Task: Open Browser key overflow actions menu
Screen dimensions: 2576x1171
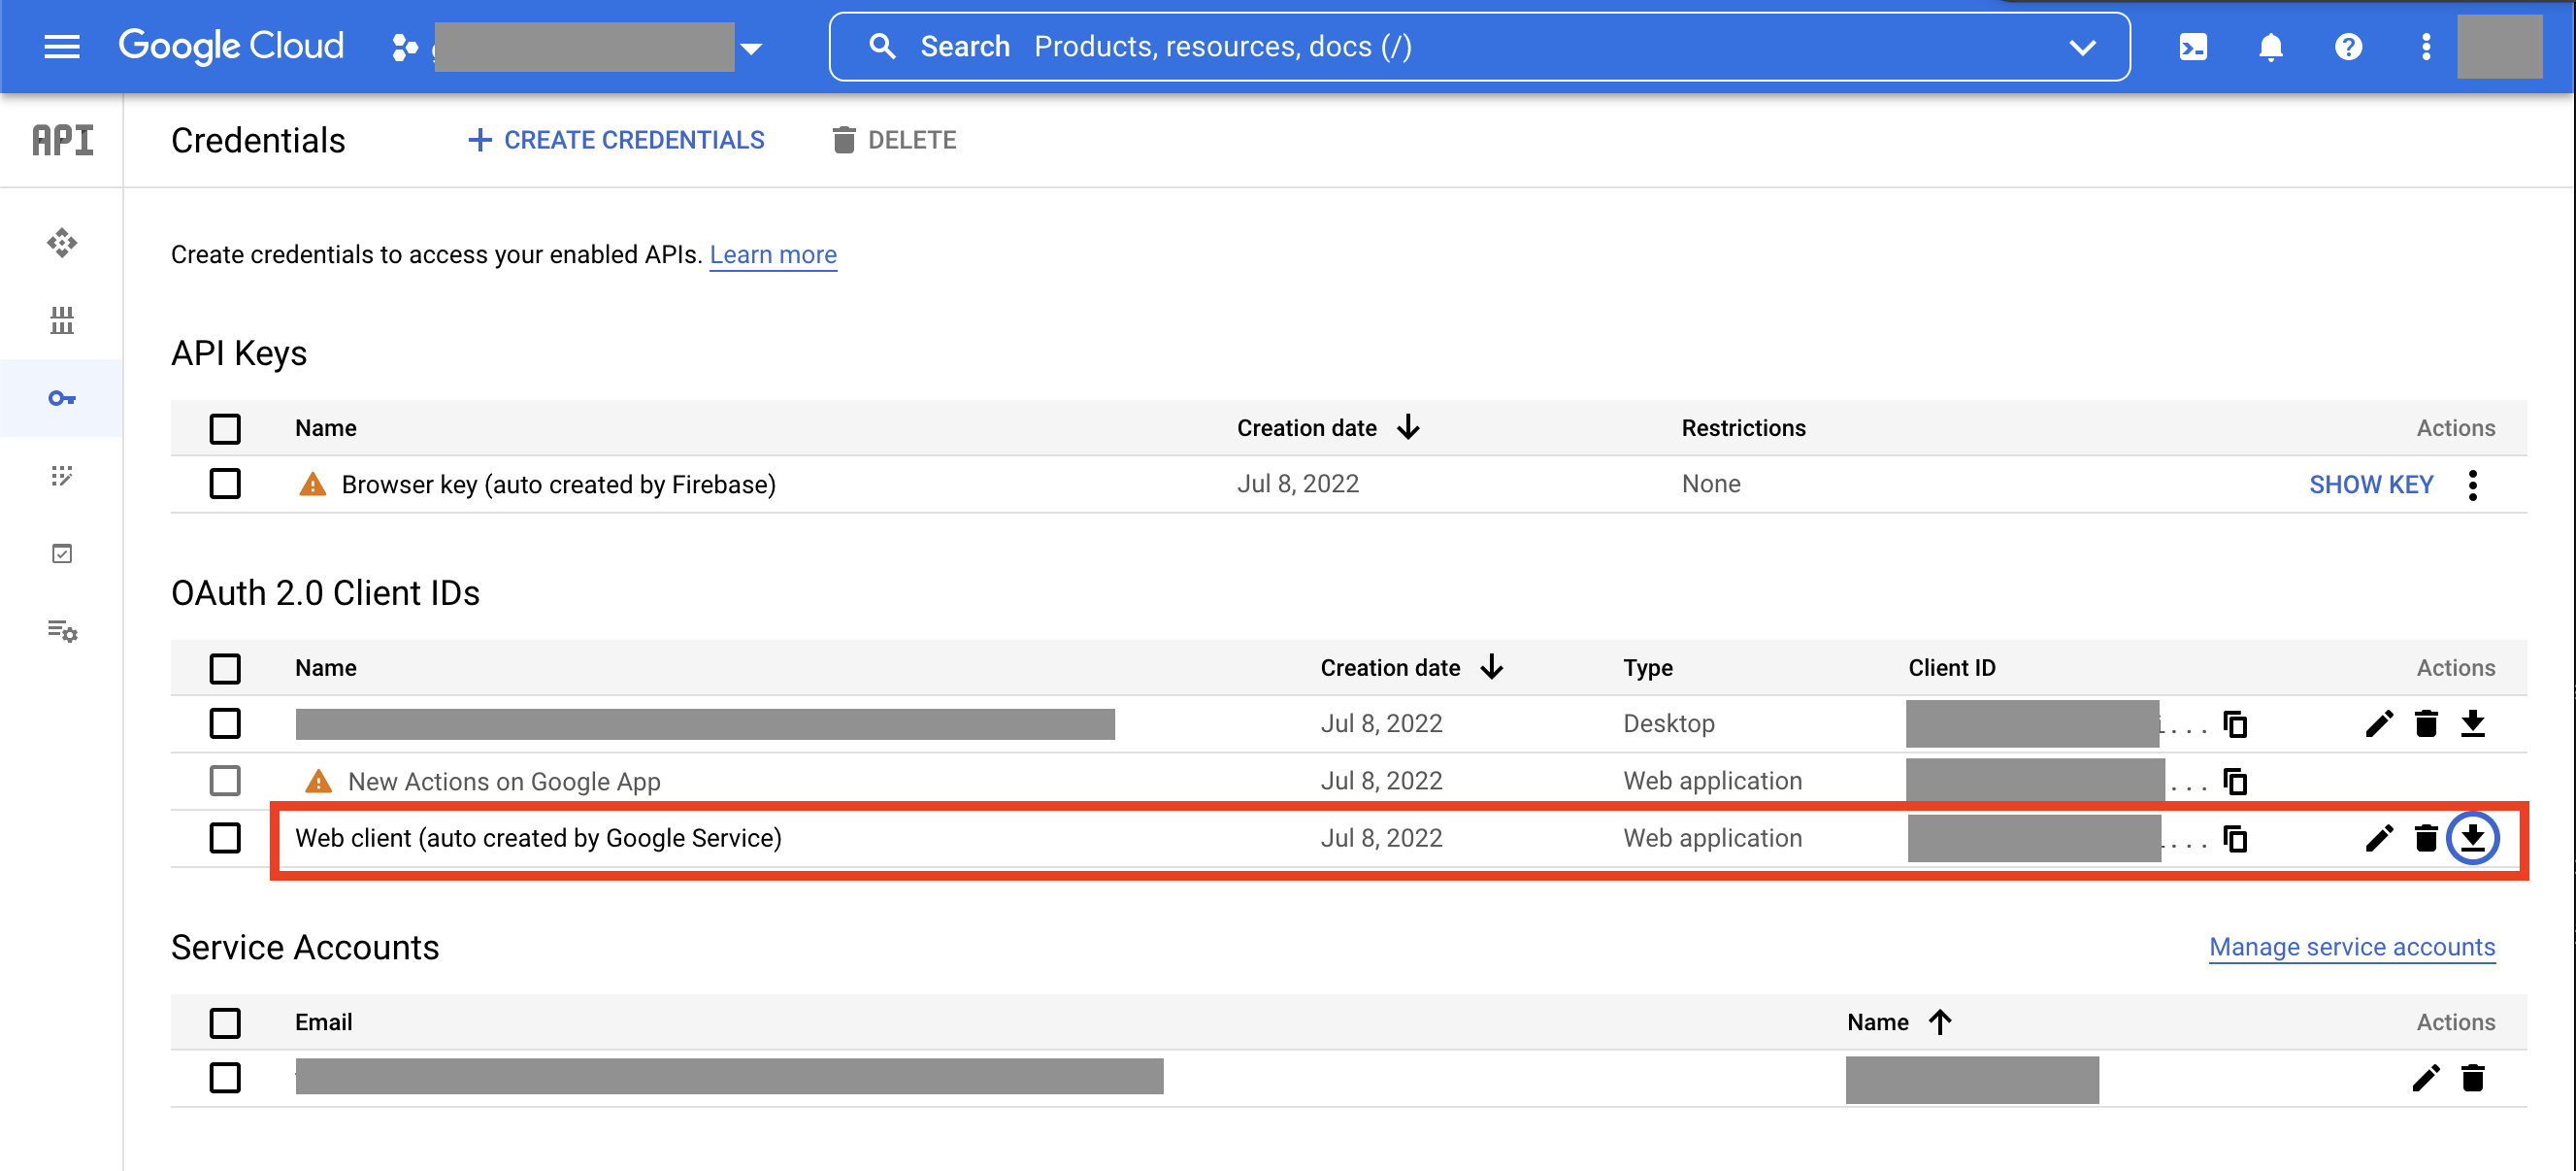Action: tap(2473, 484)
